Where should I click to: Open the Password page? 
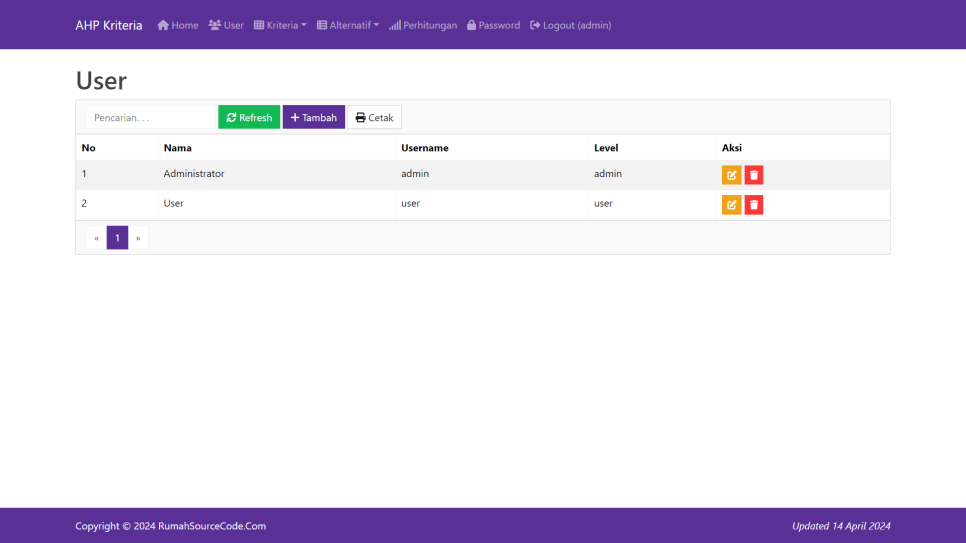point(493,25)
